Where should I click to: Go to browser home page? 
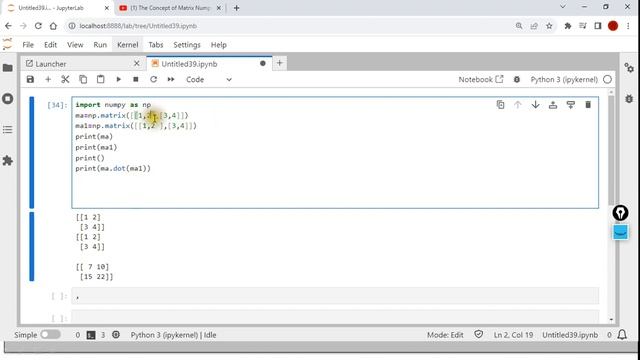pos(53,26)
